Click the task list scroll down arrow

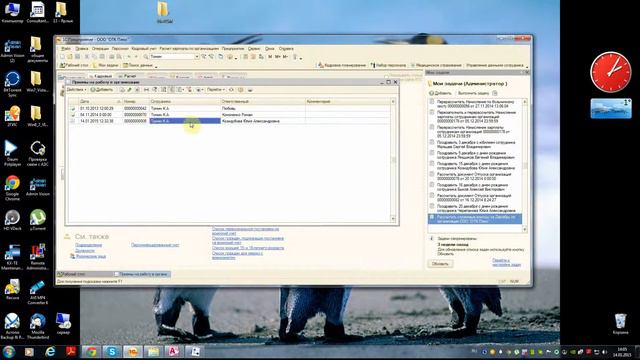[x=525, y=229]
